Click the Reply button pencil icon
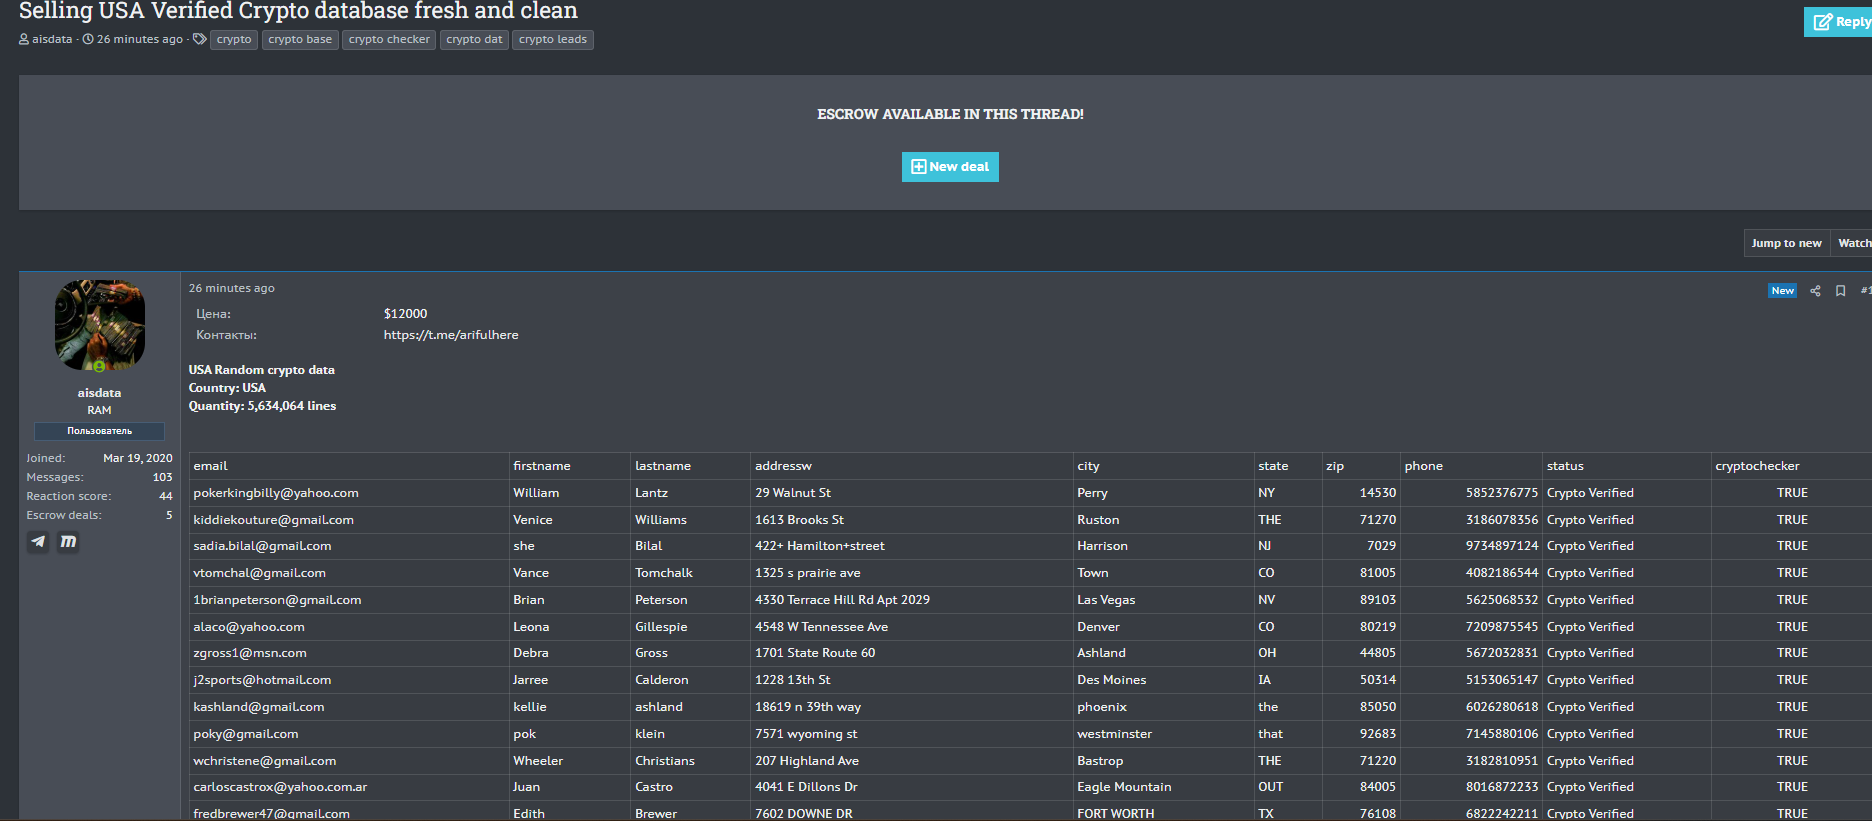The image size is (1872, 821). click(1823, 22)
